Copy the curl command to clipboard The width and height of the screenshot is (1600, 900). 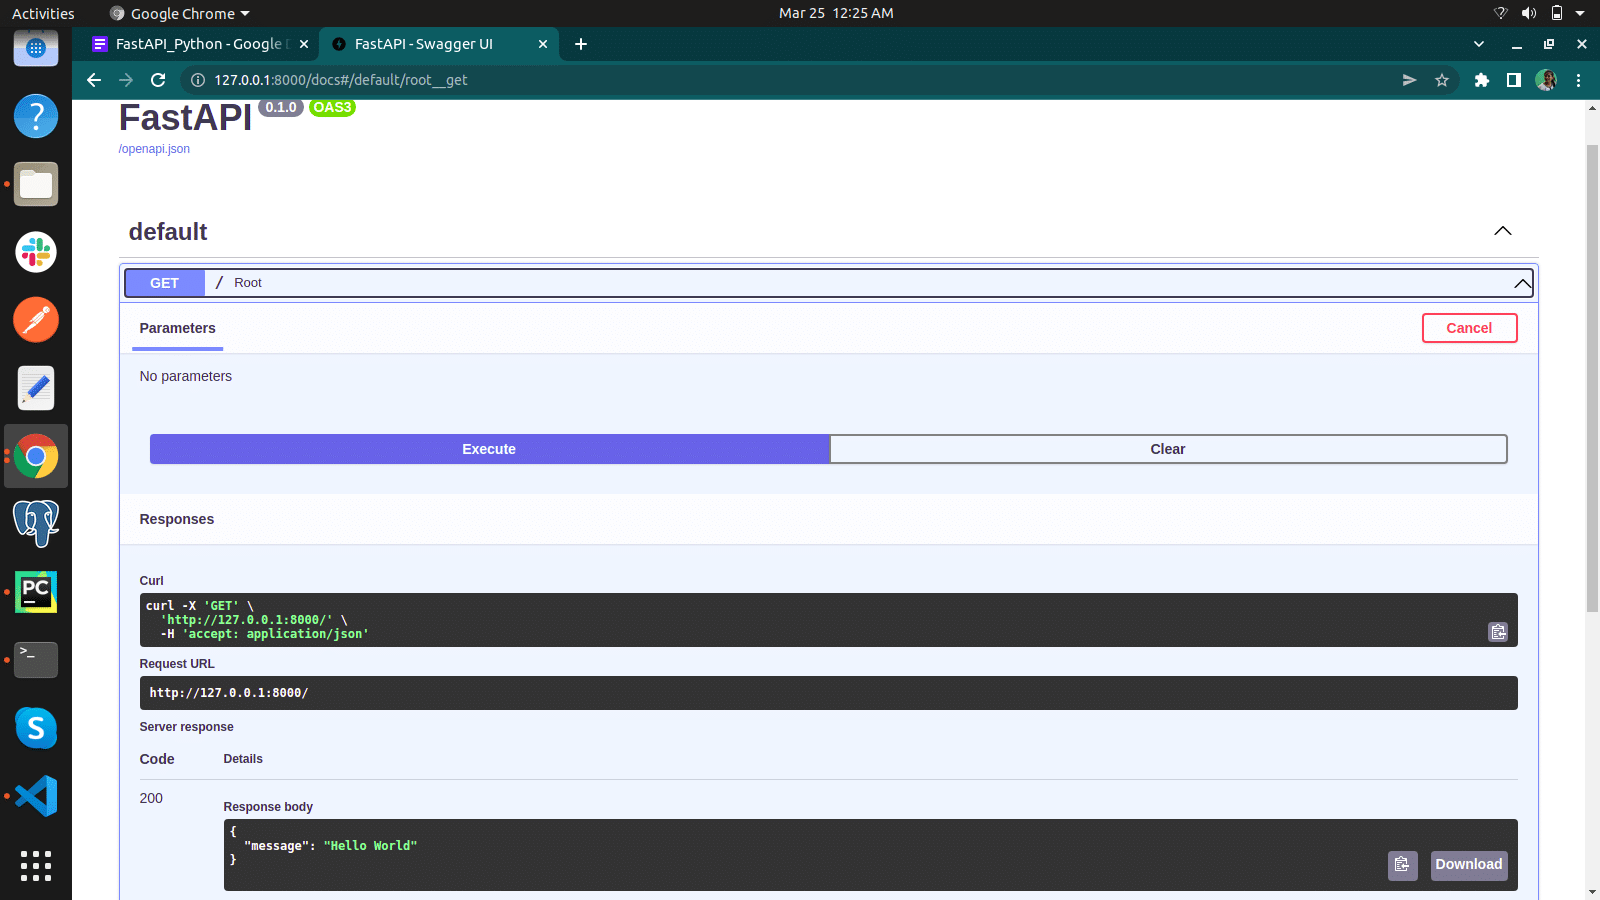[1497, 632]
